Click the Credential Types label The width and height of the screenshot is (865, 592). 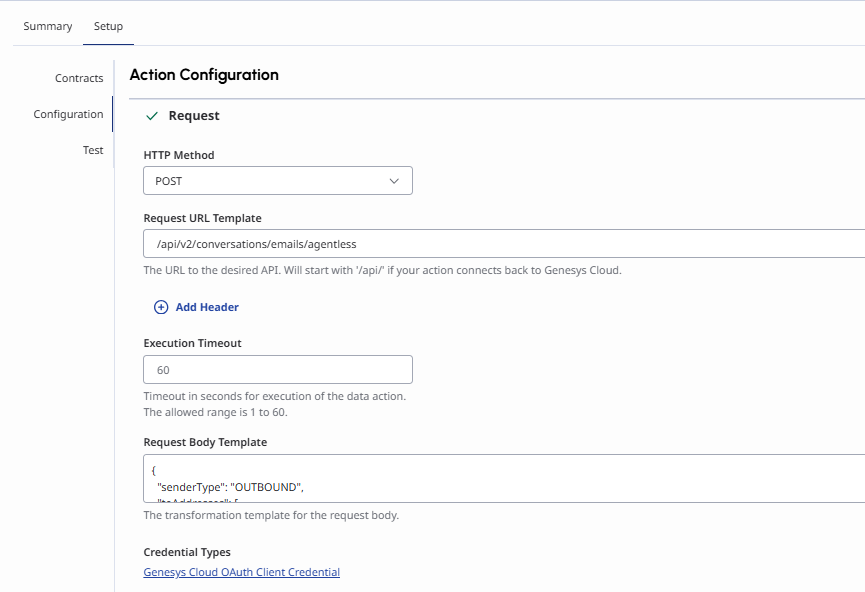click(187, 552)
